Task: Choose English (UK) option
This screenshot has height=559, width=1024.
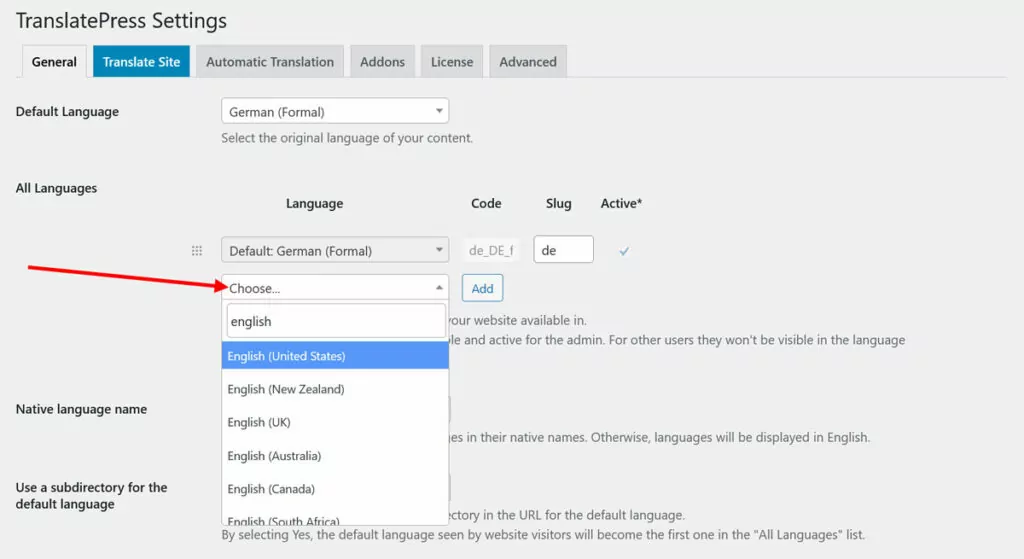Action: (x=335, y=423)
